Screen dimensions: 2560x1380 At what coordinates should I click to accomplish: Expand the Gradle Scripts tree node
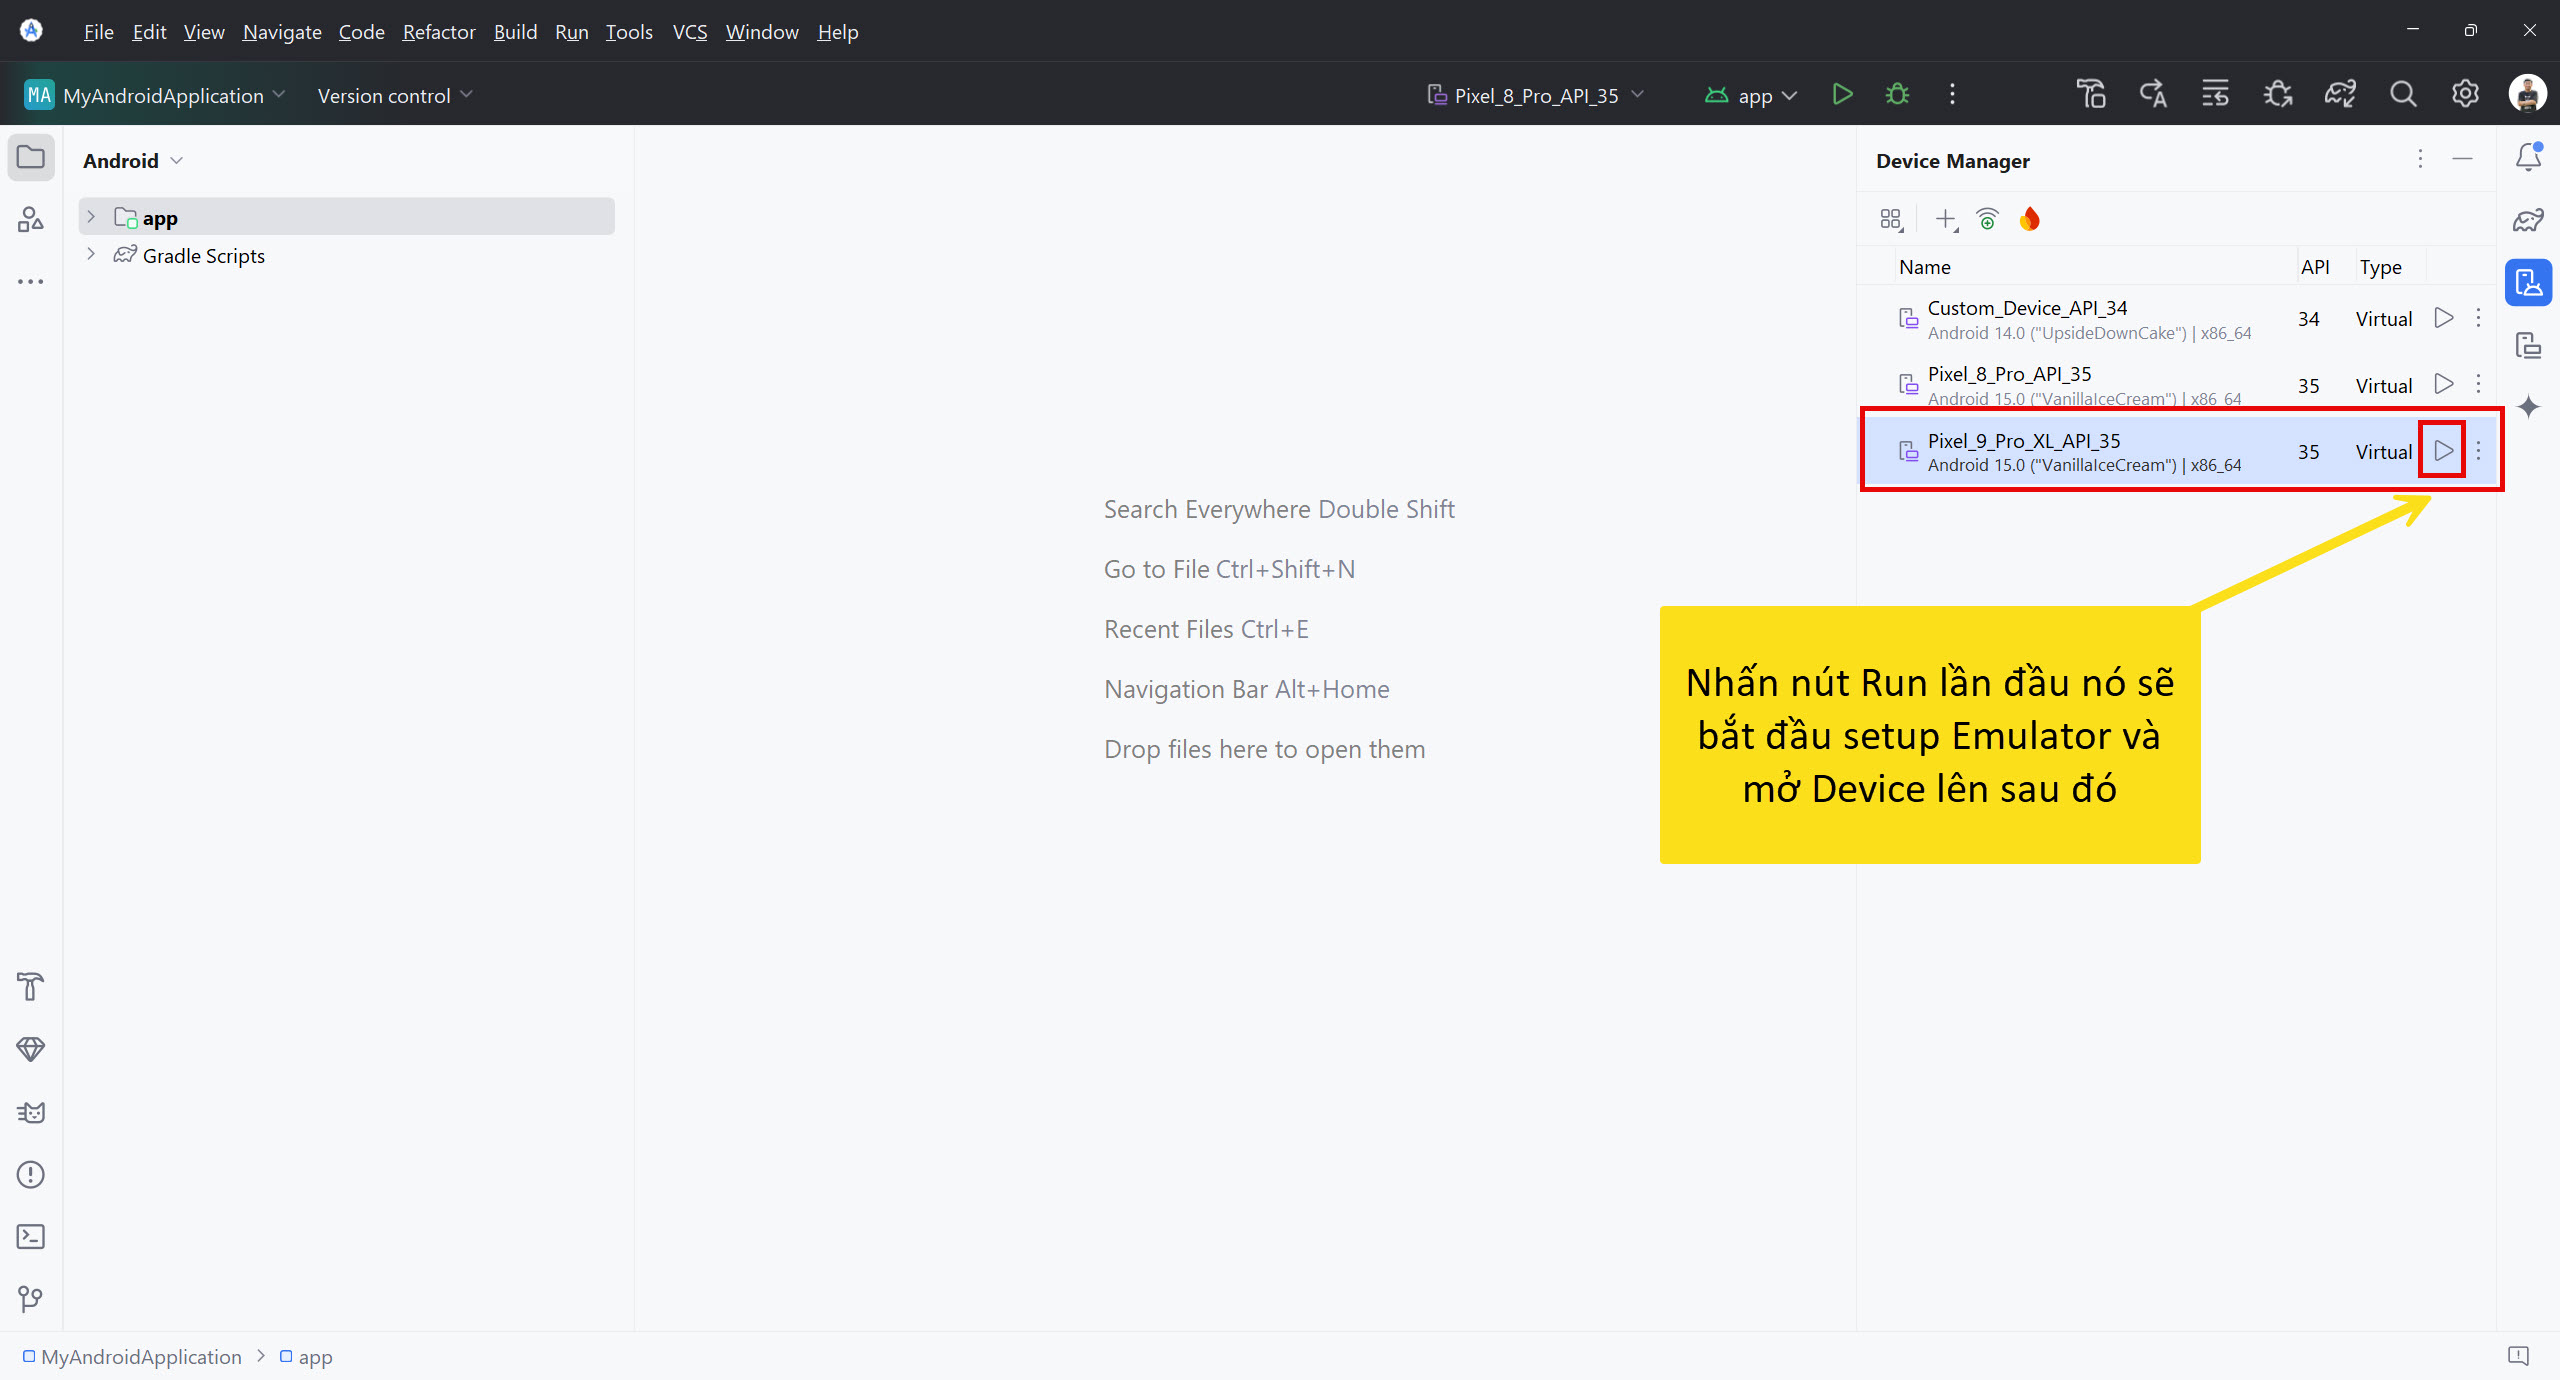[x=91, y=255]
